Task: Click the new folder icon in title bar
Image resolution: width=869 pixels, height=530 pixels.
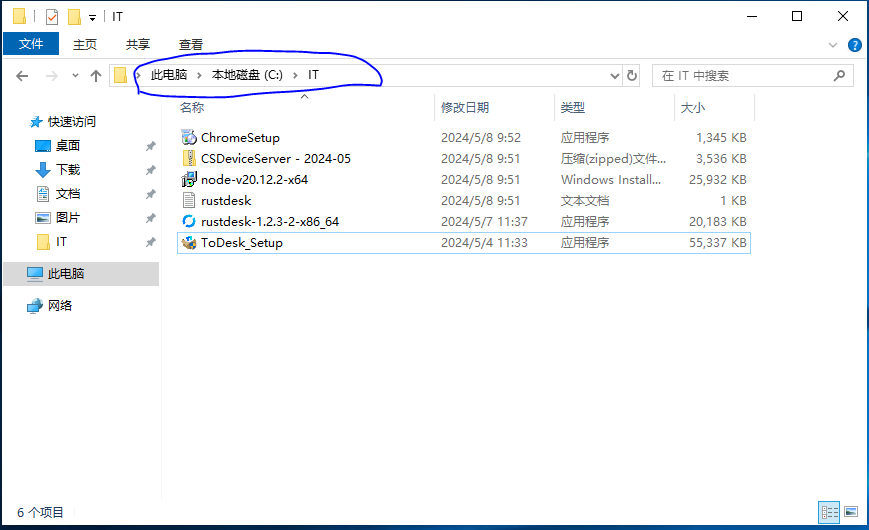Action: point(74,17)
